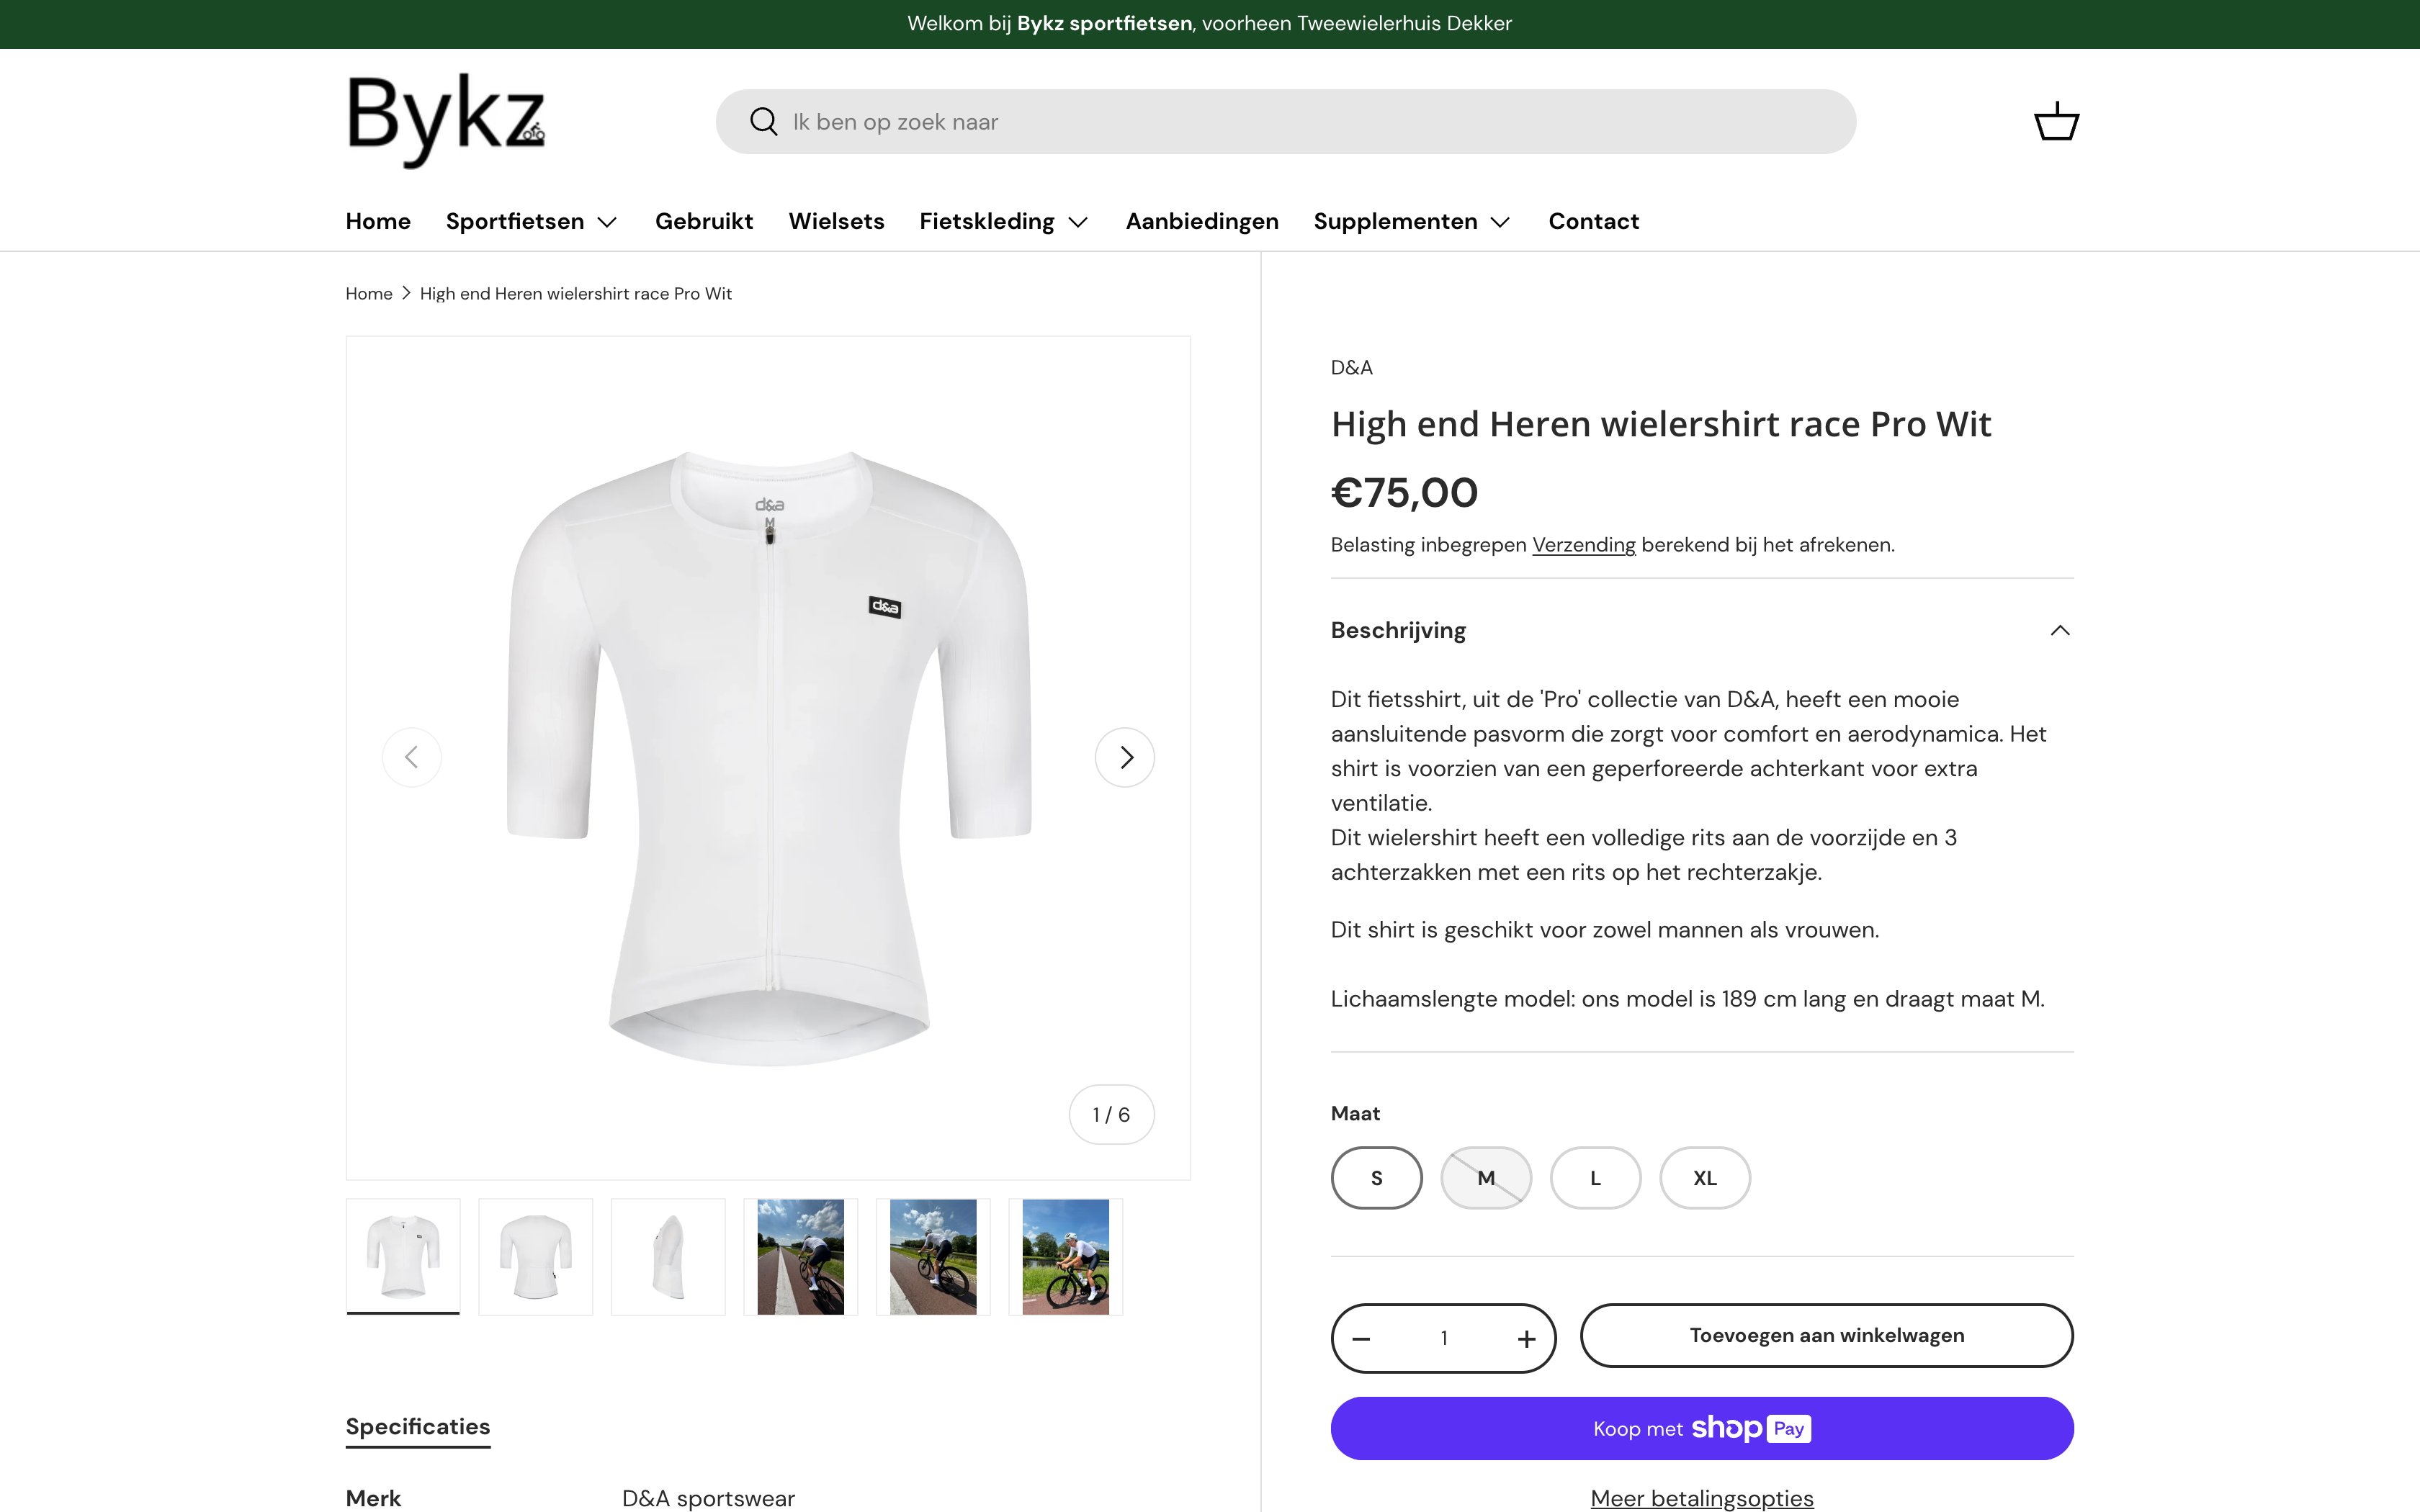Show the previous product image arrow
The image size is (2420, 1512).
tap(412, 757)
